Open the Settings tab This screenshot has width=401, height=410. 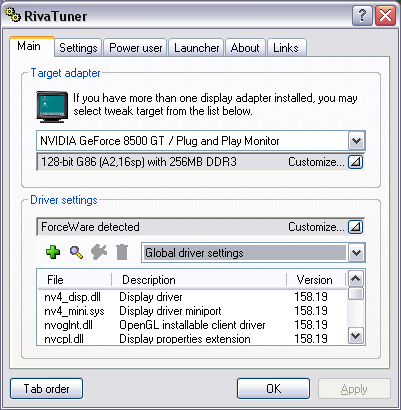click(78, 48)
